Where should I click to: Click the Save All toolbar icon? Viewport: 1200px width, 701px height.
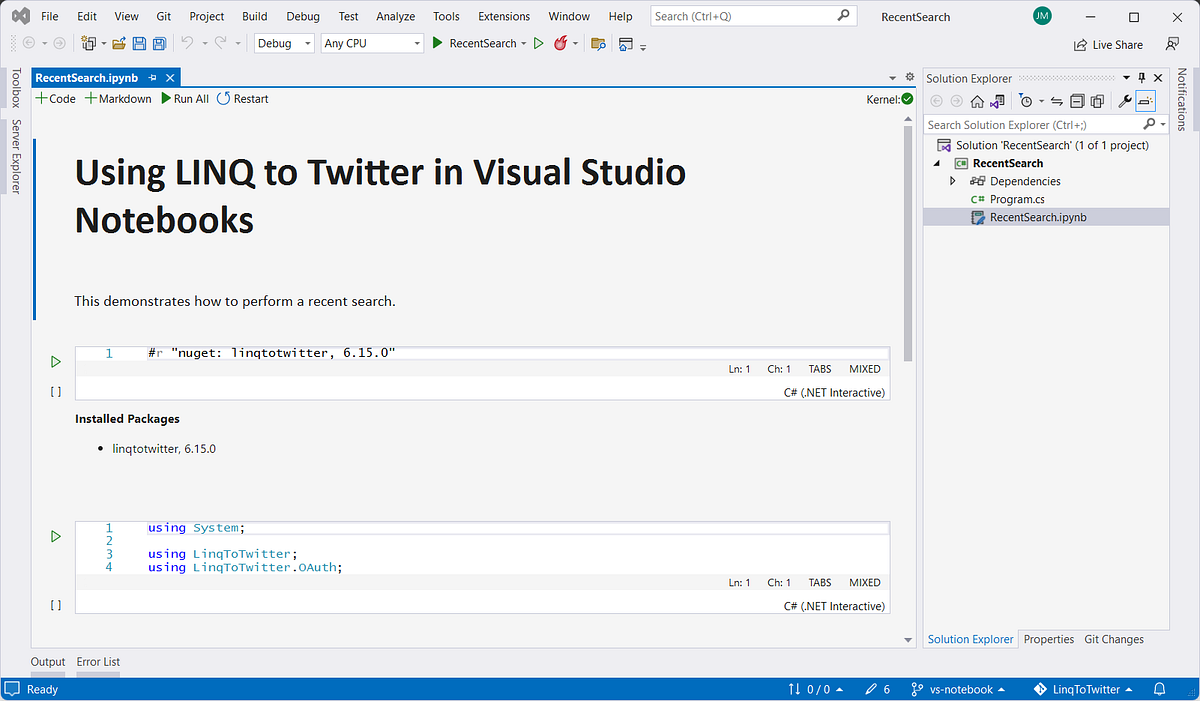point(159,43)
